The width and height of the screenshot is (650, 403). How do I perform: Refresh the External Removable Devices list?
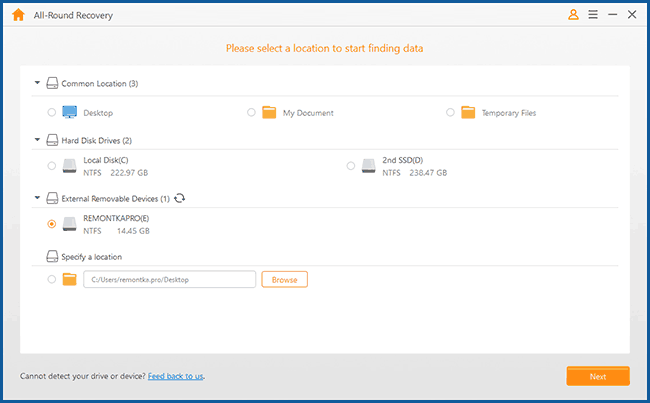click(x=180, y=198)
